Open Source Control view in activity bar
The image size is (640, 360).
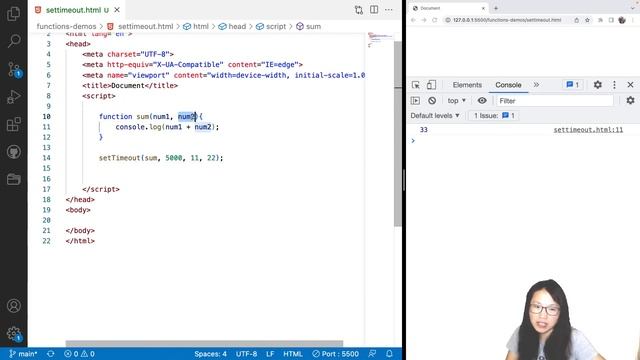[14, 70]
